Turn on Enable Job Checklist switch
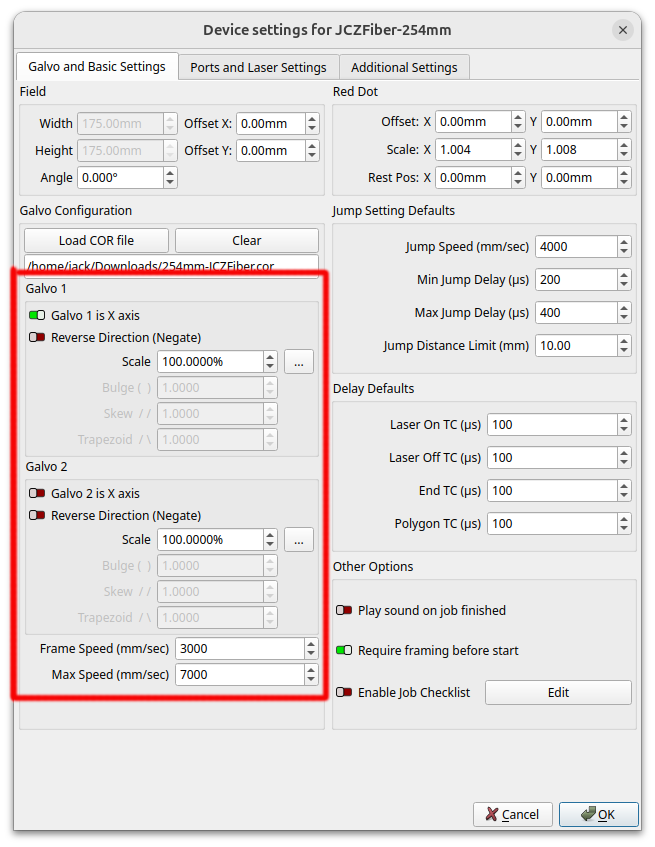Image resolution: width=655 pixels, height=847 pixels. coord(344,693)
